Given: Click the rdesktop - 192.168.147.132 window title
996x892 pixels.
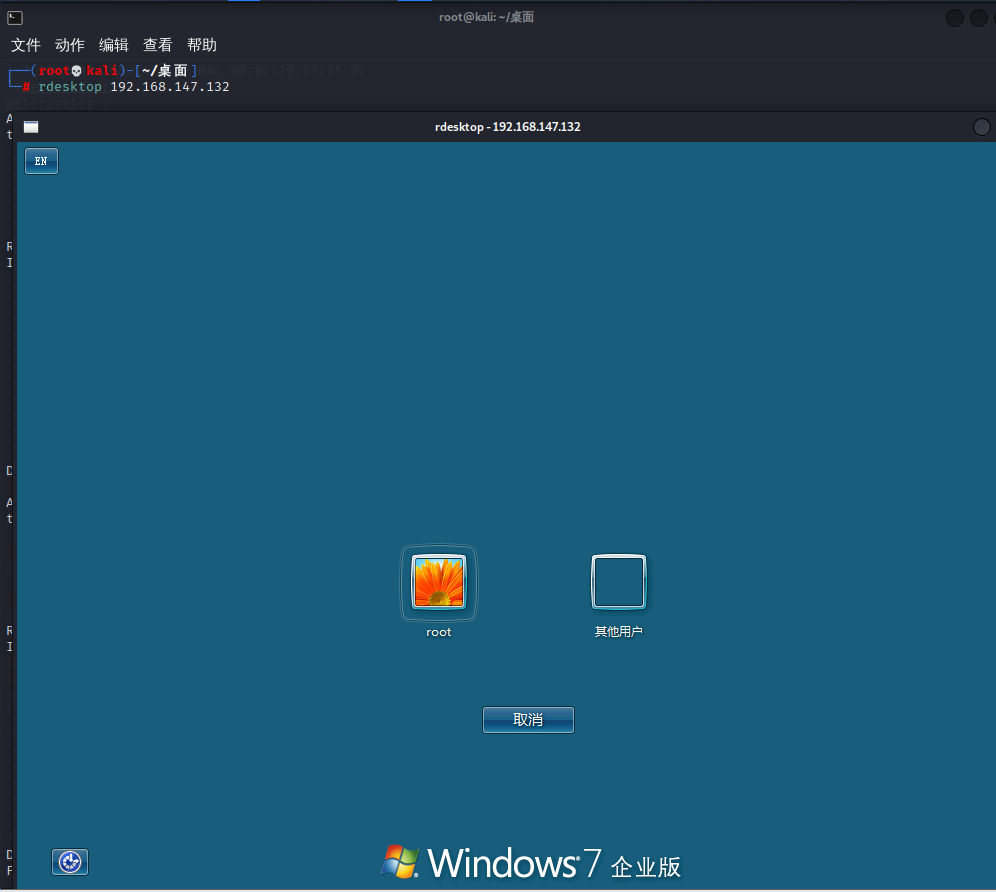Looking at the screenshot, I should (x=508, y=127).
